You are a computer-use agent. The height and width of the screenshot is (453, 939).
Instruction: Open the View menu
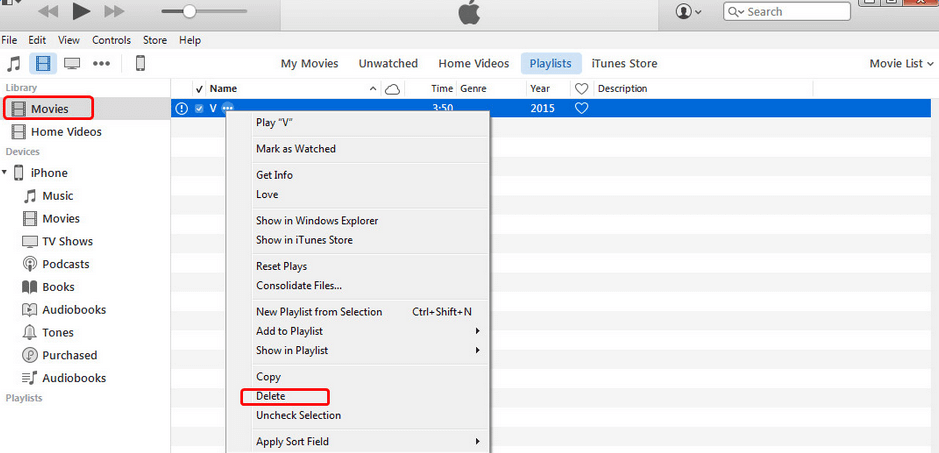pyautogui.click(x=69, y=40)
